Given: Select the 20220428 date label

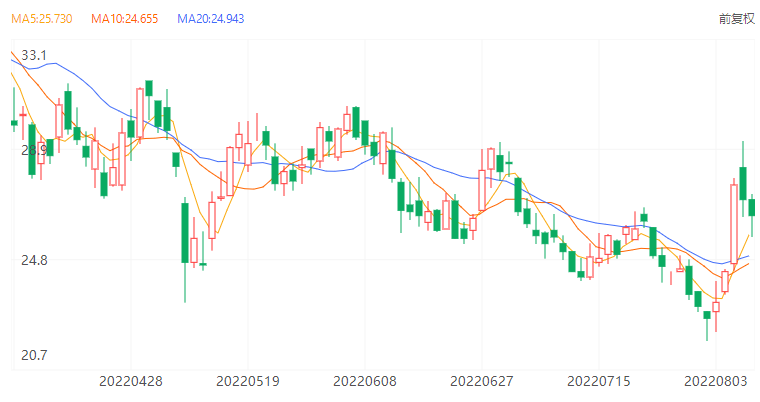Looking at the screenshot, I should tap(131, 382).
